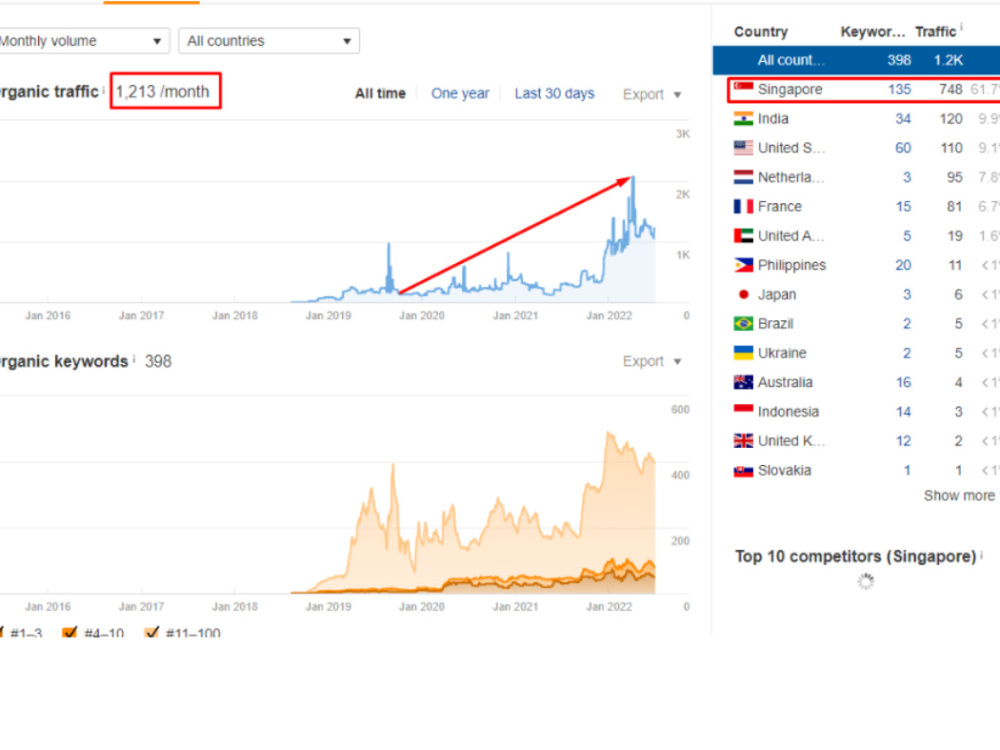
Task: Click the Indonesia flag icon
Action: 743,412
